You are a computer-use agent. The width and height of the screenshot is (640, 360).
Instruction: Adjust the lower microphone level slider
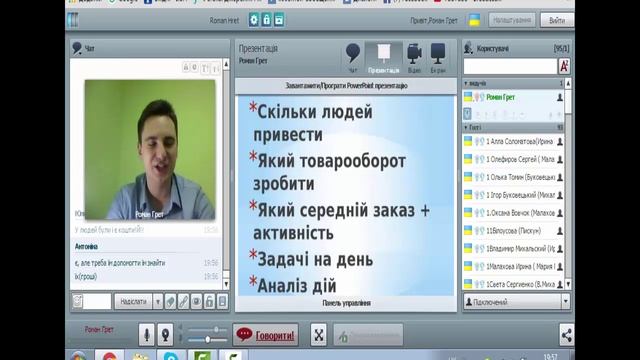207,340
